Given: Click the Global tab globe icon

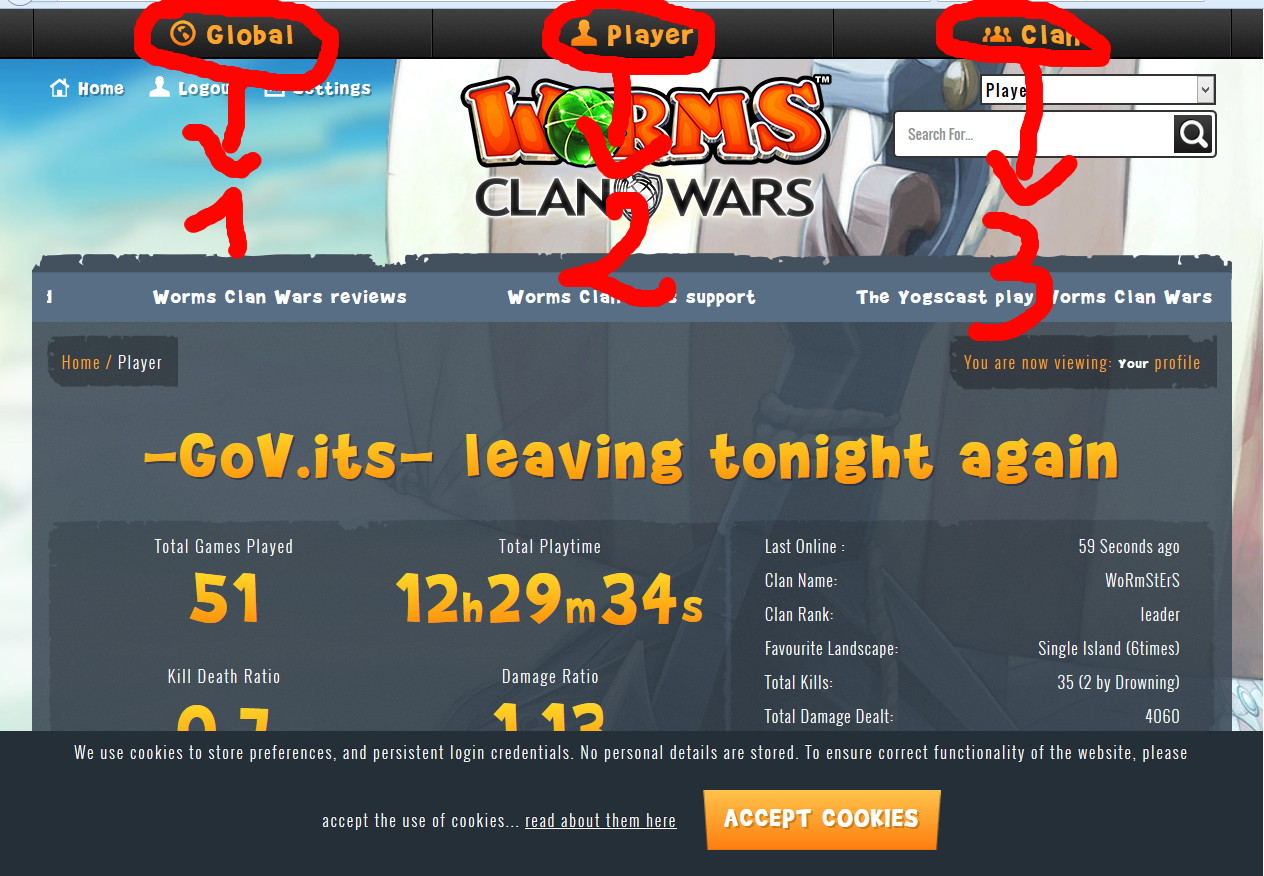Looking at the screenshot, I should pos(182,34).
